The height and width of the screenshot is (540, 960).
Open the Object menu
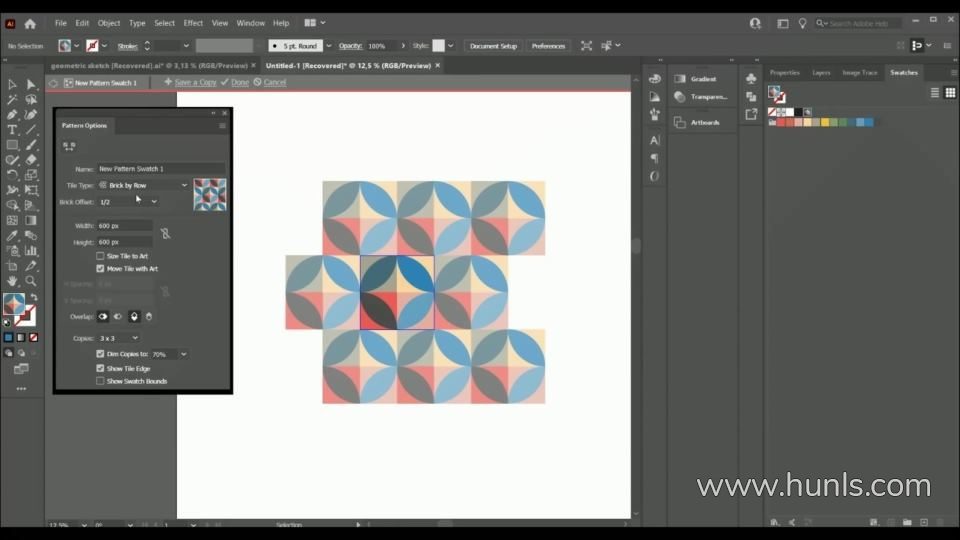(109, 23)
